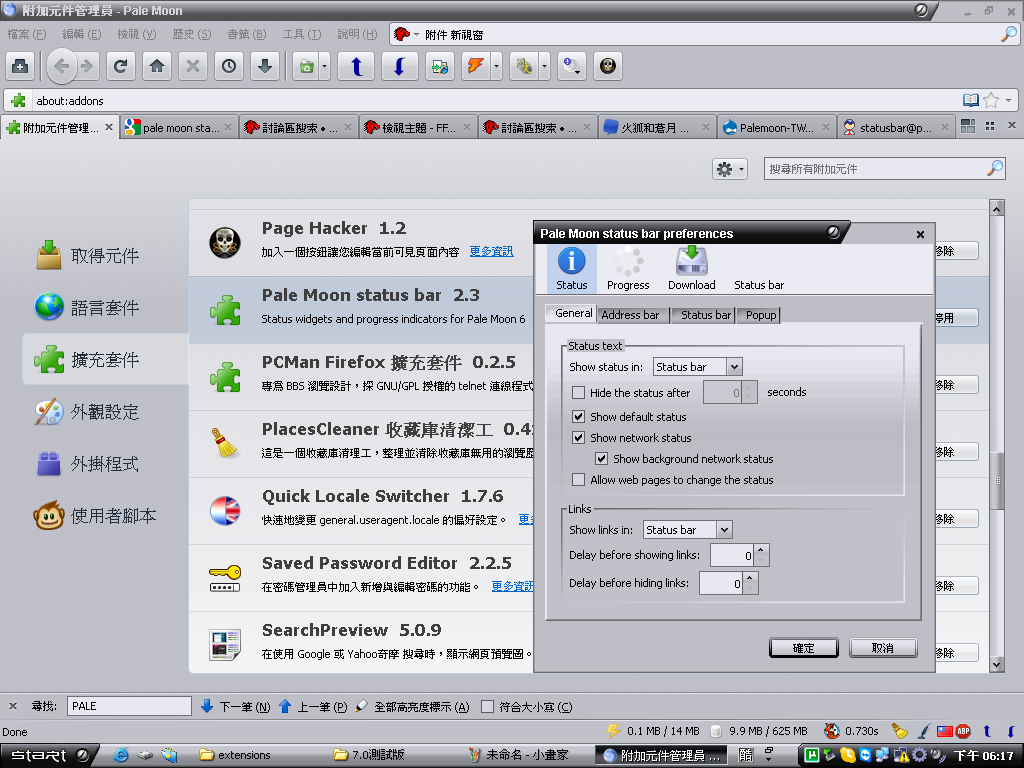1024x768 pixels.
Task: Click the 取消 cancel button
Action: click(x=883, y=648)
